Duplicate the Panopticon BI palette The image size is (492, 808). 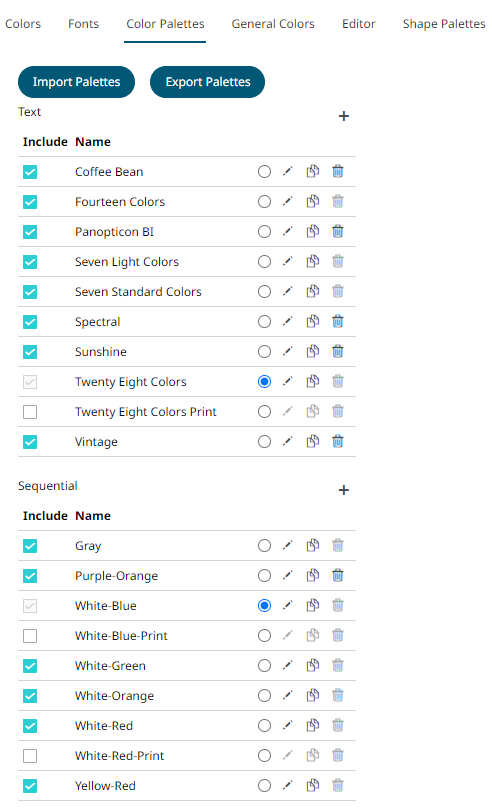pos(313,231)
